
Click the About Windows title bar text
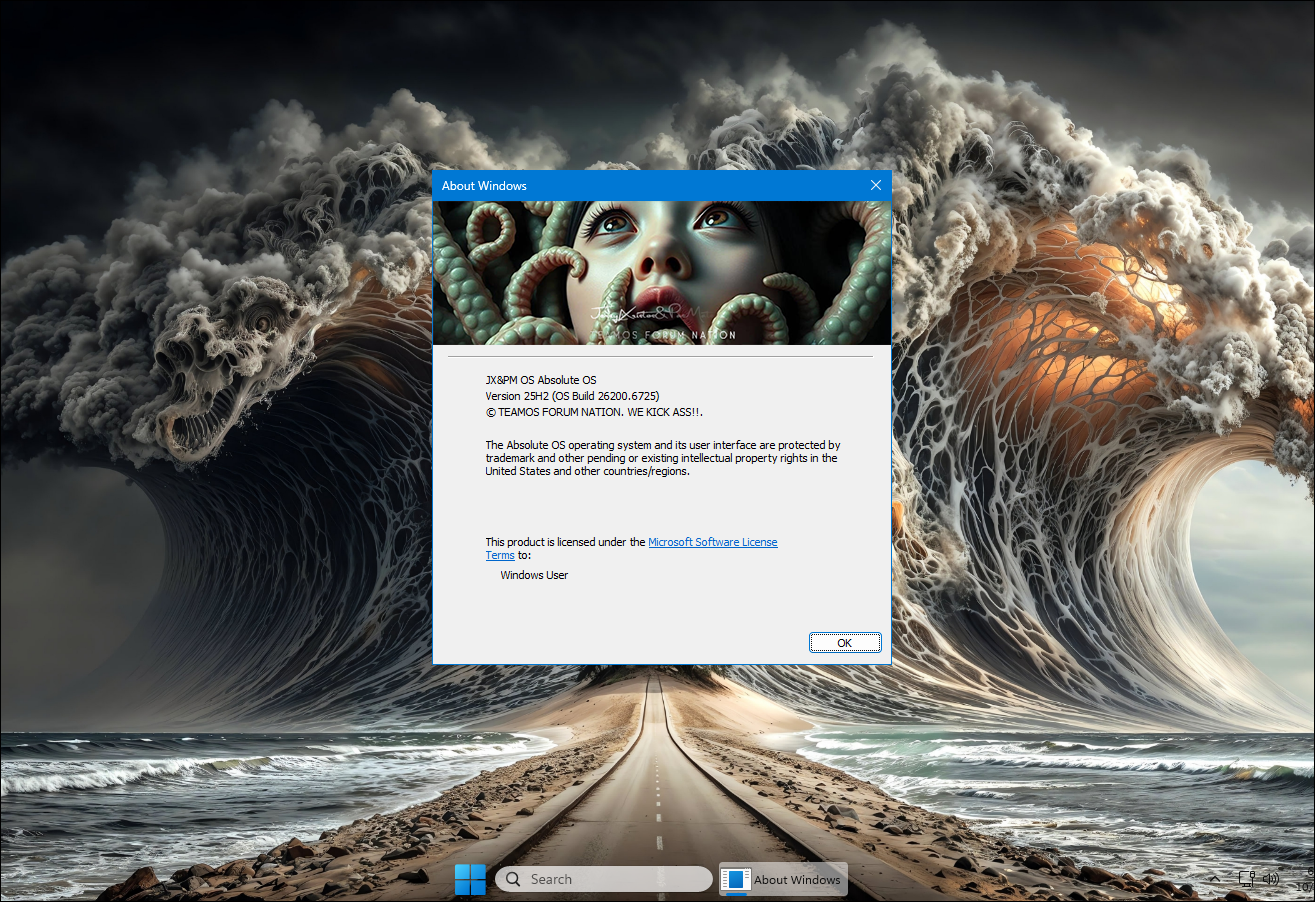[484, 186]
